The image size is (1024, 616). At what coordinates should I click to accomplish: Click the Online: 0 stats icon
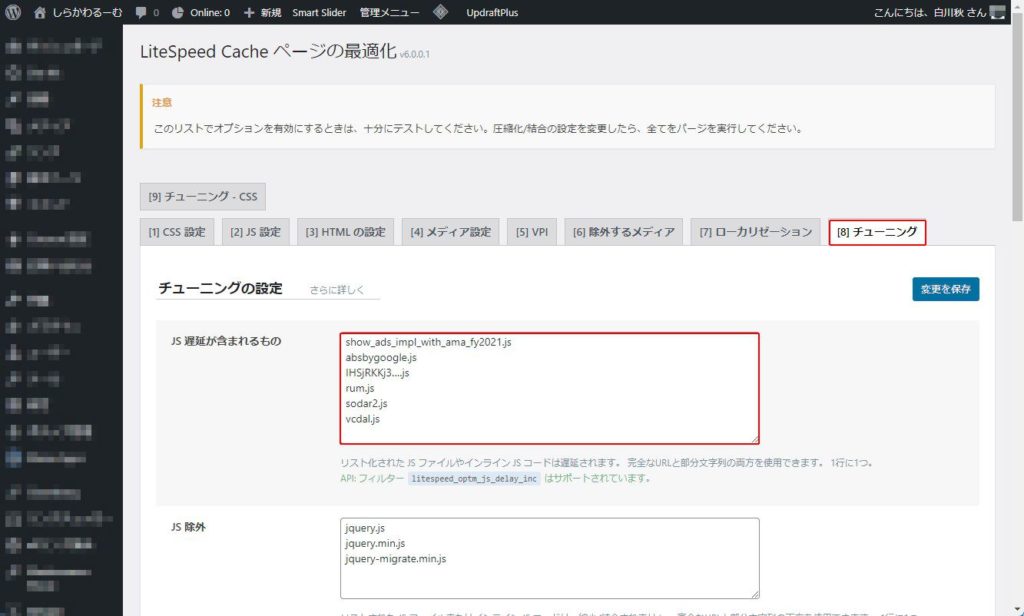point(178,13)
